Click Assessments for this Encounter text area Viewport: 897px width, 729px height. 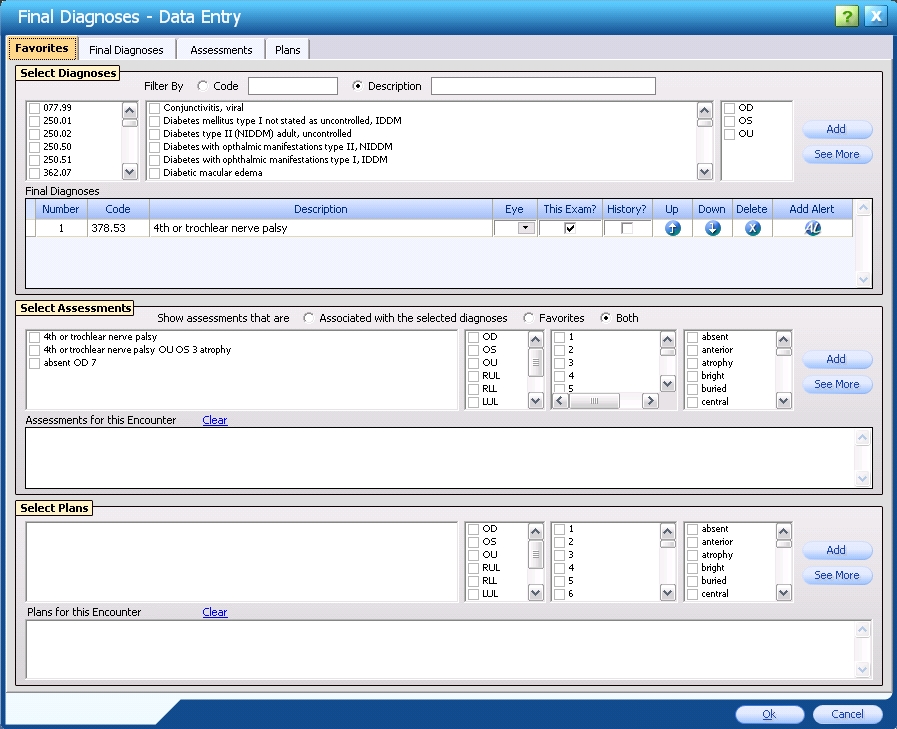click(x=440, y=458)
